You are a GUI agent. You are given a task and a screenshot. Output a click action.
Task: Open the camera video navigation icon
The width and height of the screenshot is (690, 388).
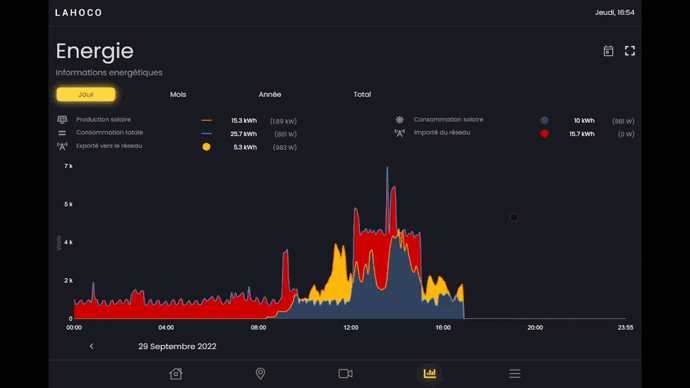click(345, 373)
